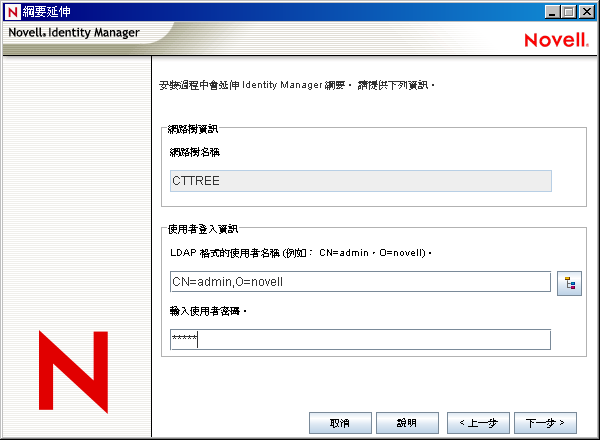Open help with the 說明 button

[x=407, y=423]
